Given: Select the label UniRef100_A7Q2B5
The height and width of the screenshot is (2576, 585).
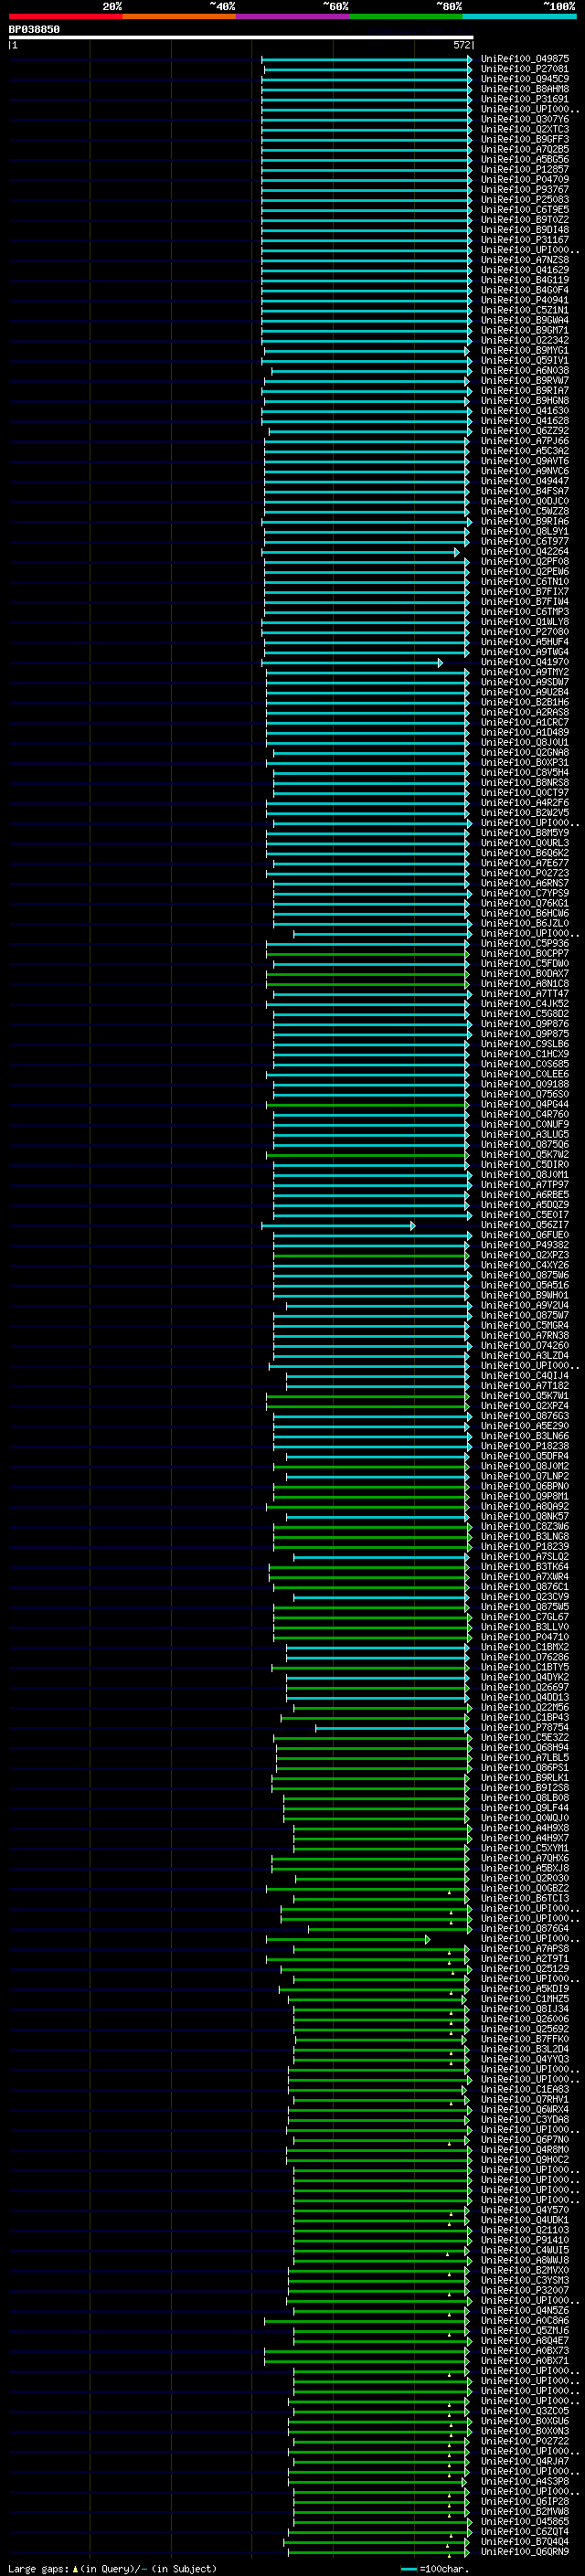Looking at the screenshot, I should click(x=524, y=149).
